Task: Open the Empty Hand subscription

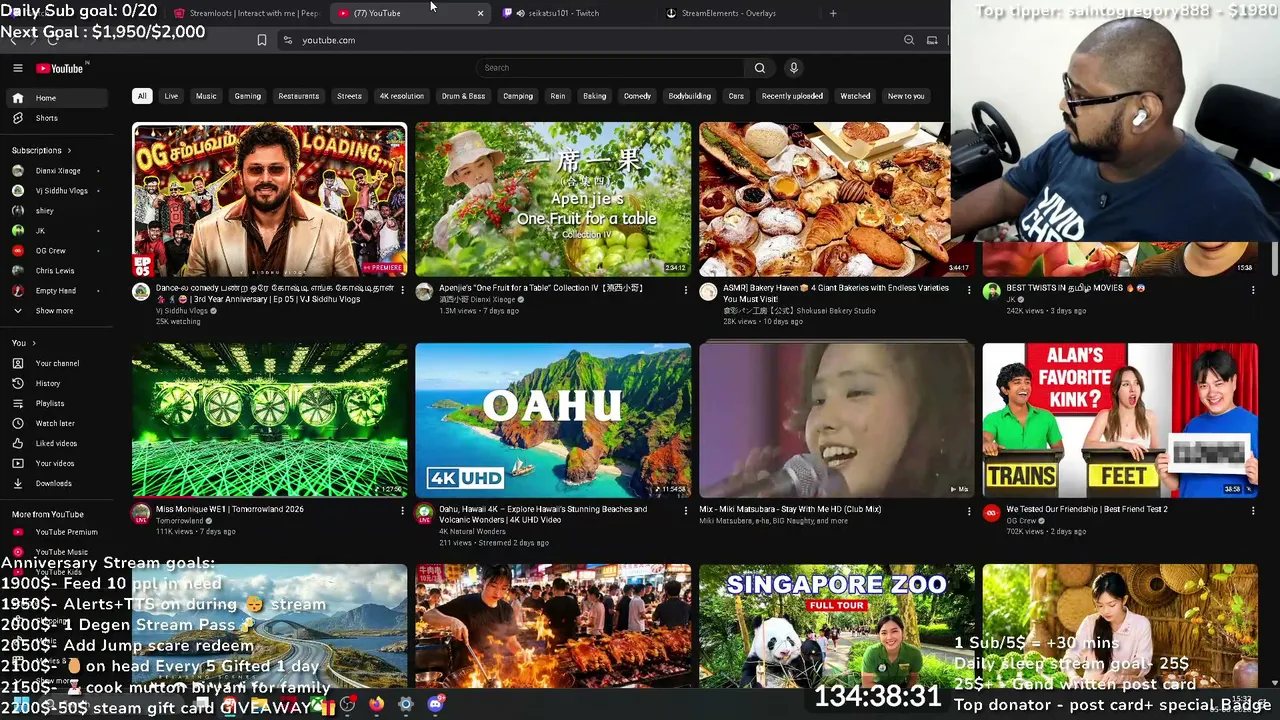Action: pyautogui.click(x=58, y=291)
